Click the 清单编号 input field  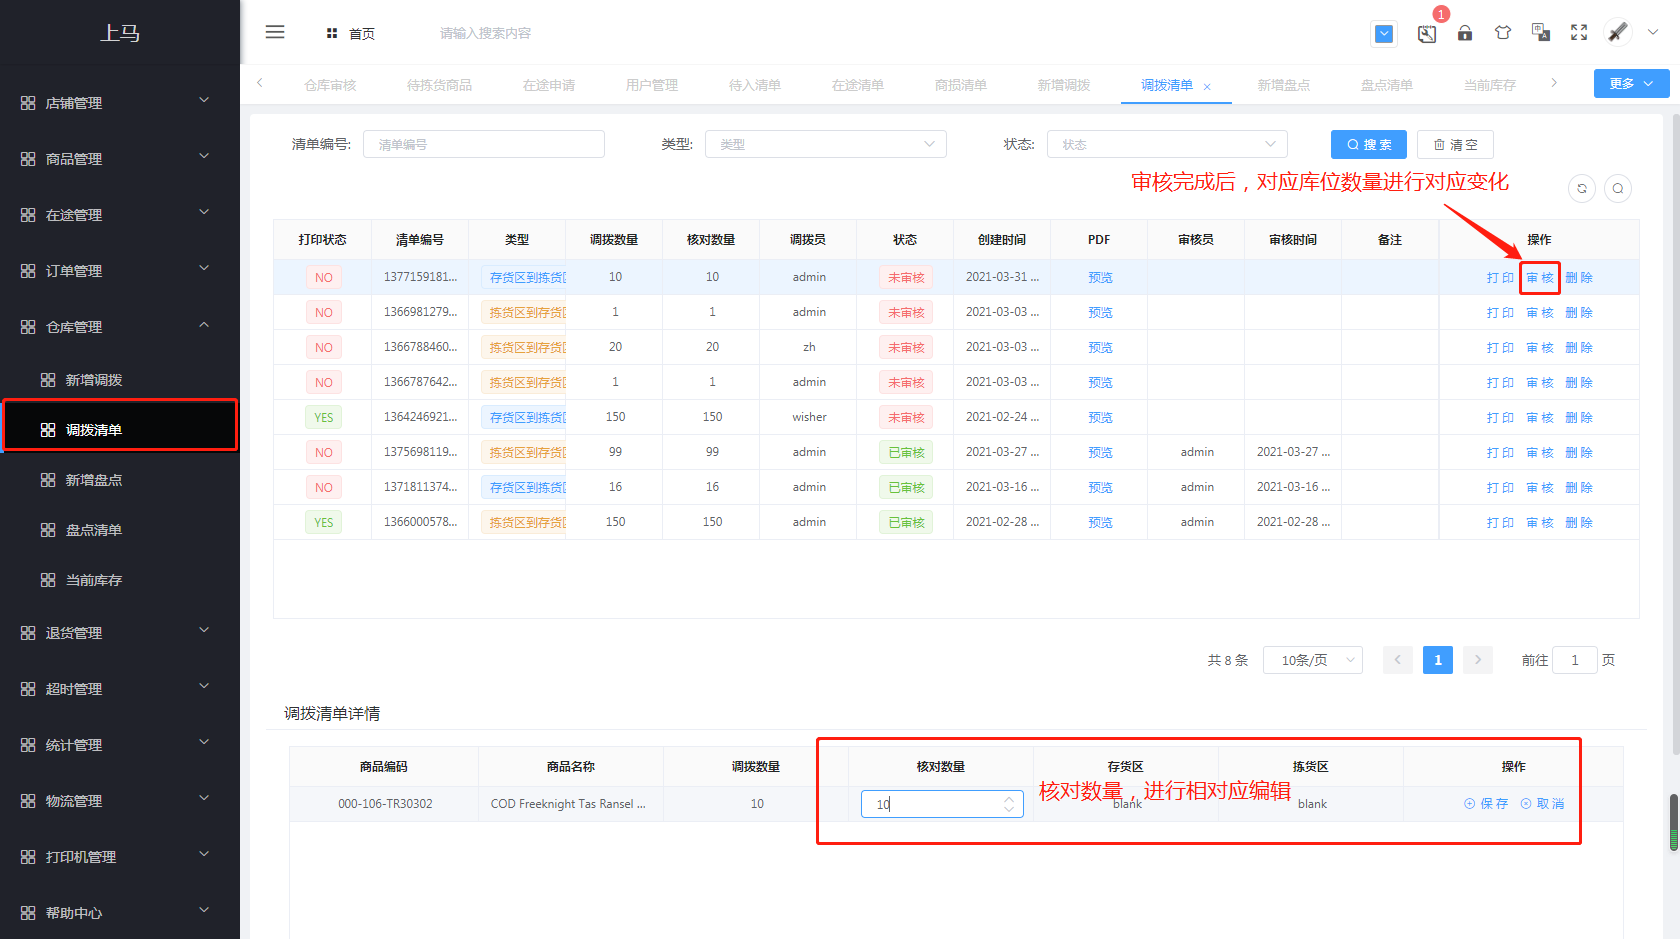tap(484, 144)
